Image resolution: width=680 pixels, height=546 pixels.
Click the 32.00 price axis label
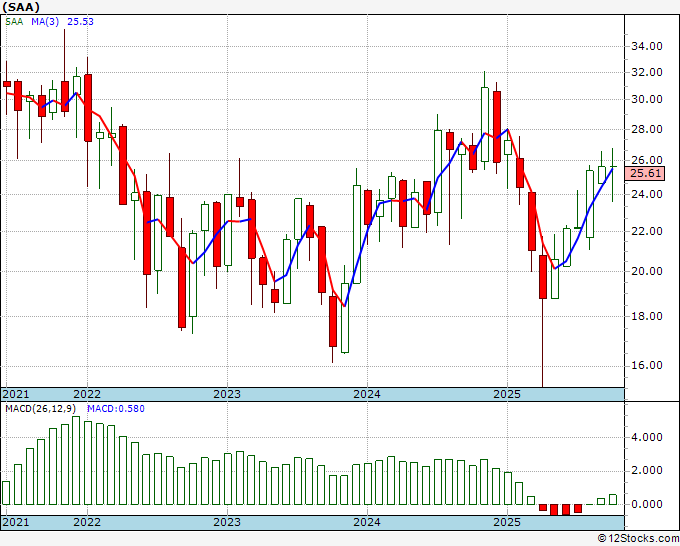[x=647, y=72]
